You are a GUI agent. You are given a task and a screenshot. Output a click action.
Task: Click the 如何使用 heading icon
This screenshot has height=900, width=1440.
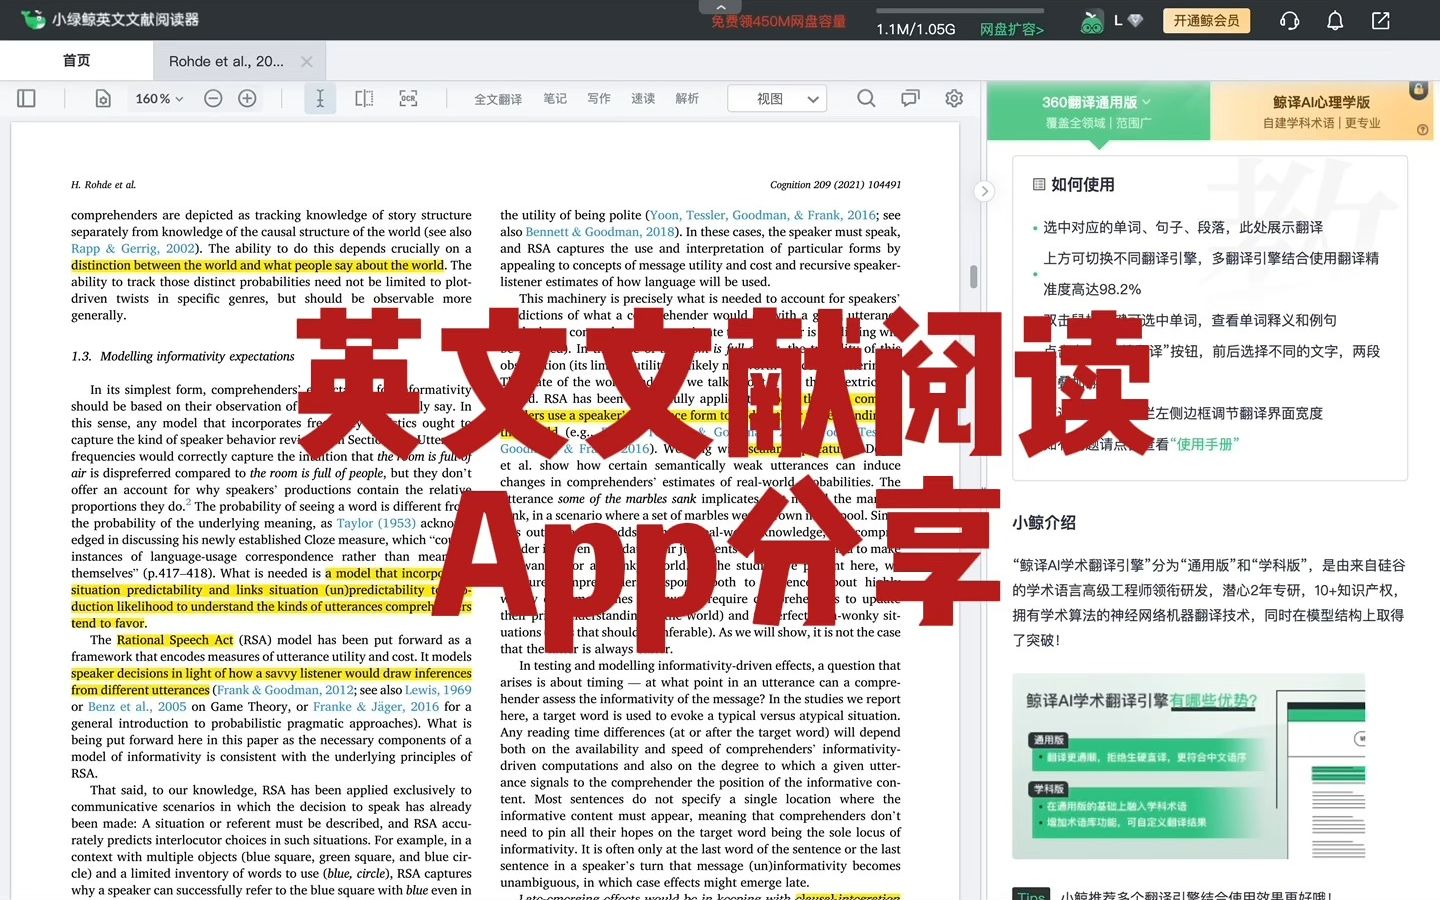(1039, 184)
